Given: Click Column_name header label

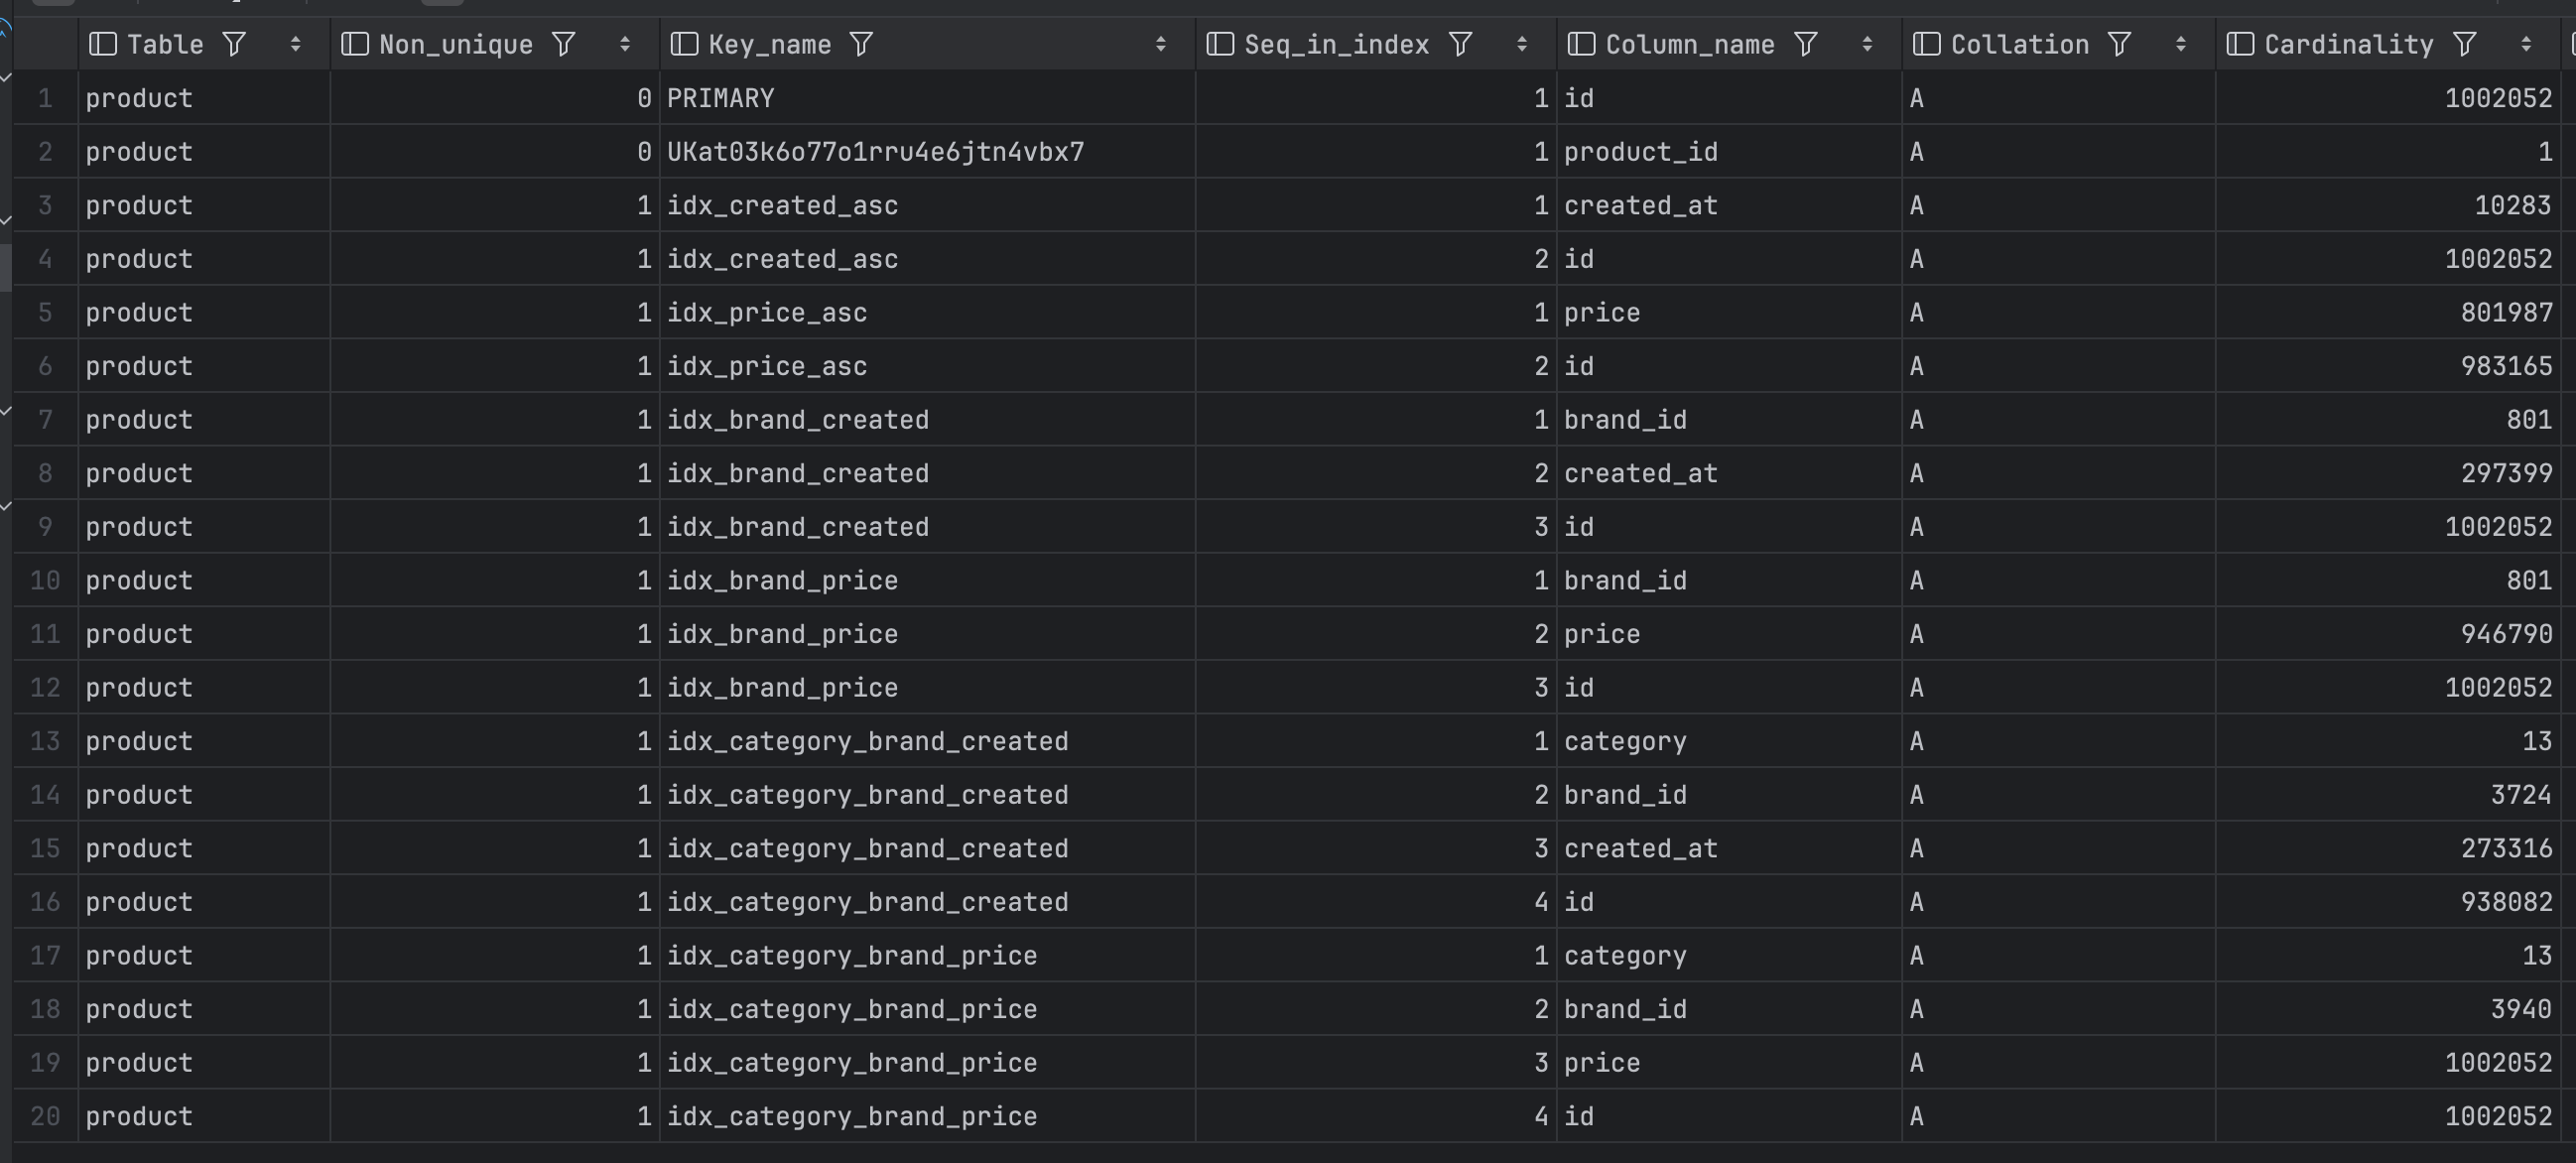Looking at the screenshot, I should (1689, 44).
